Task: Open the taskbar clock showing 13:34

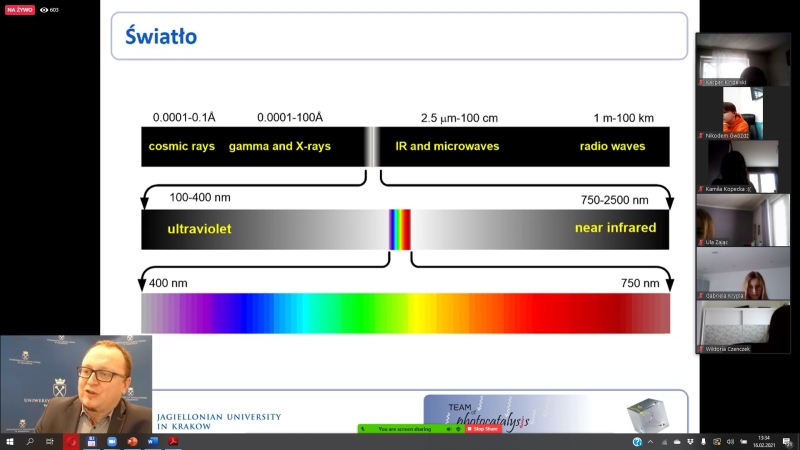Action: click(x=764, y=442)
